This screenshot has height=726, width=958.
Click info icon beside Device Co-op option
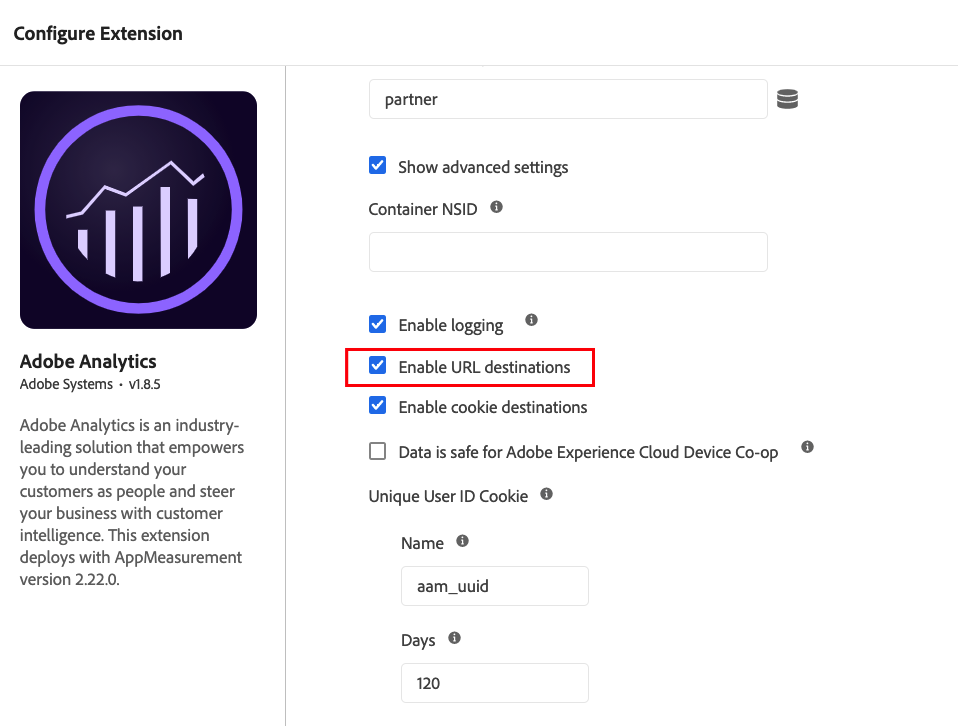pyautogui.click(x=807, y=447)
